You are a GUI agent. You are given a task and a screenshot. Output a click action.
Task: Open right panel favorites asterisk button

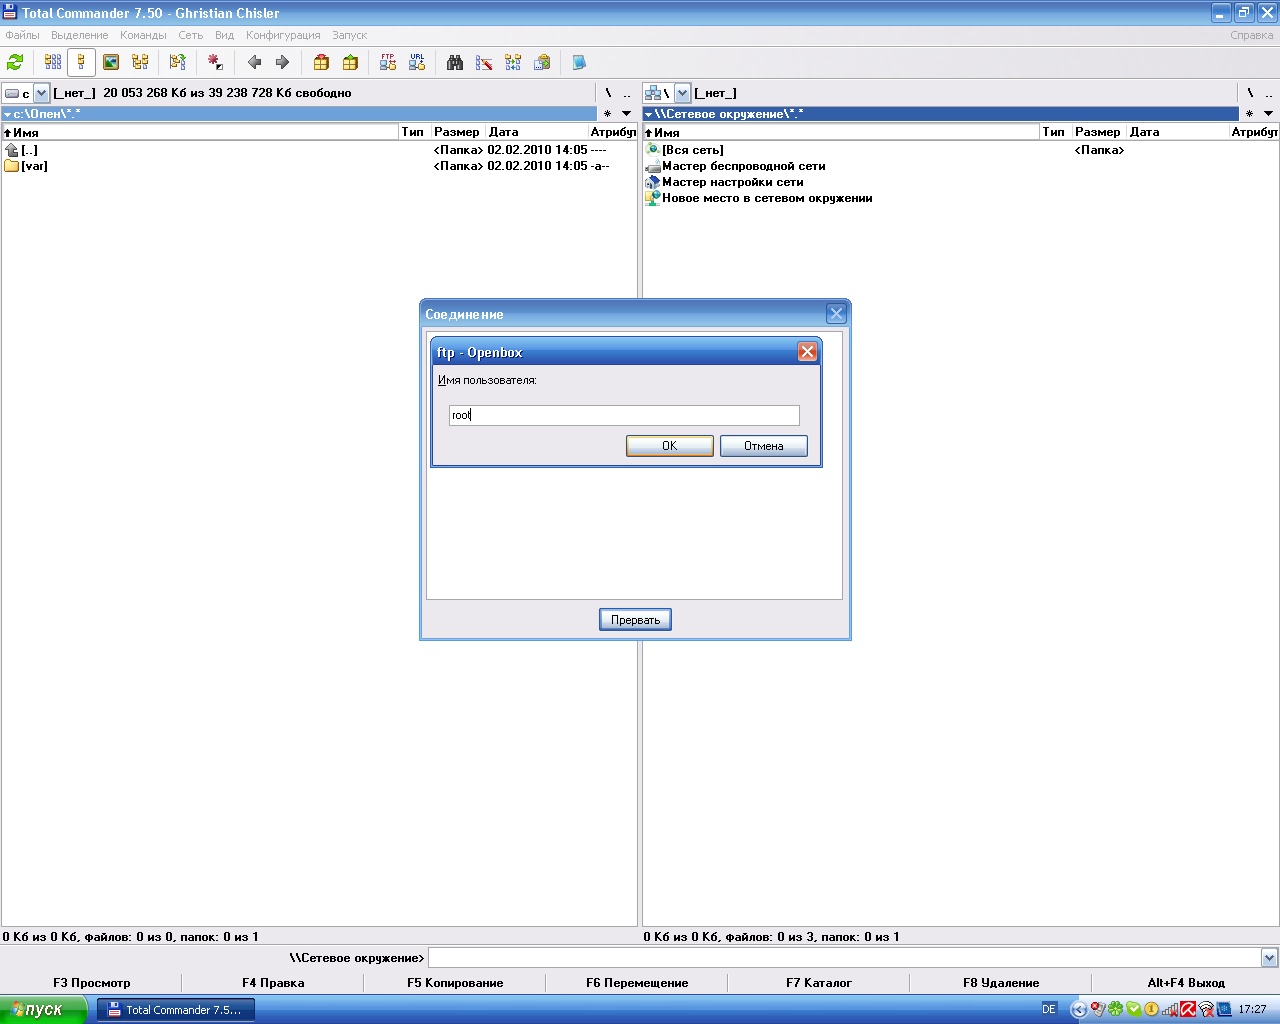pos(1249,114)
